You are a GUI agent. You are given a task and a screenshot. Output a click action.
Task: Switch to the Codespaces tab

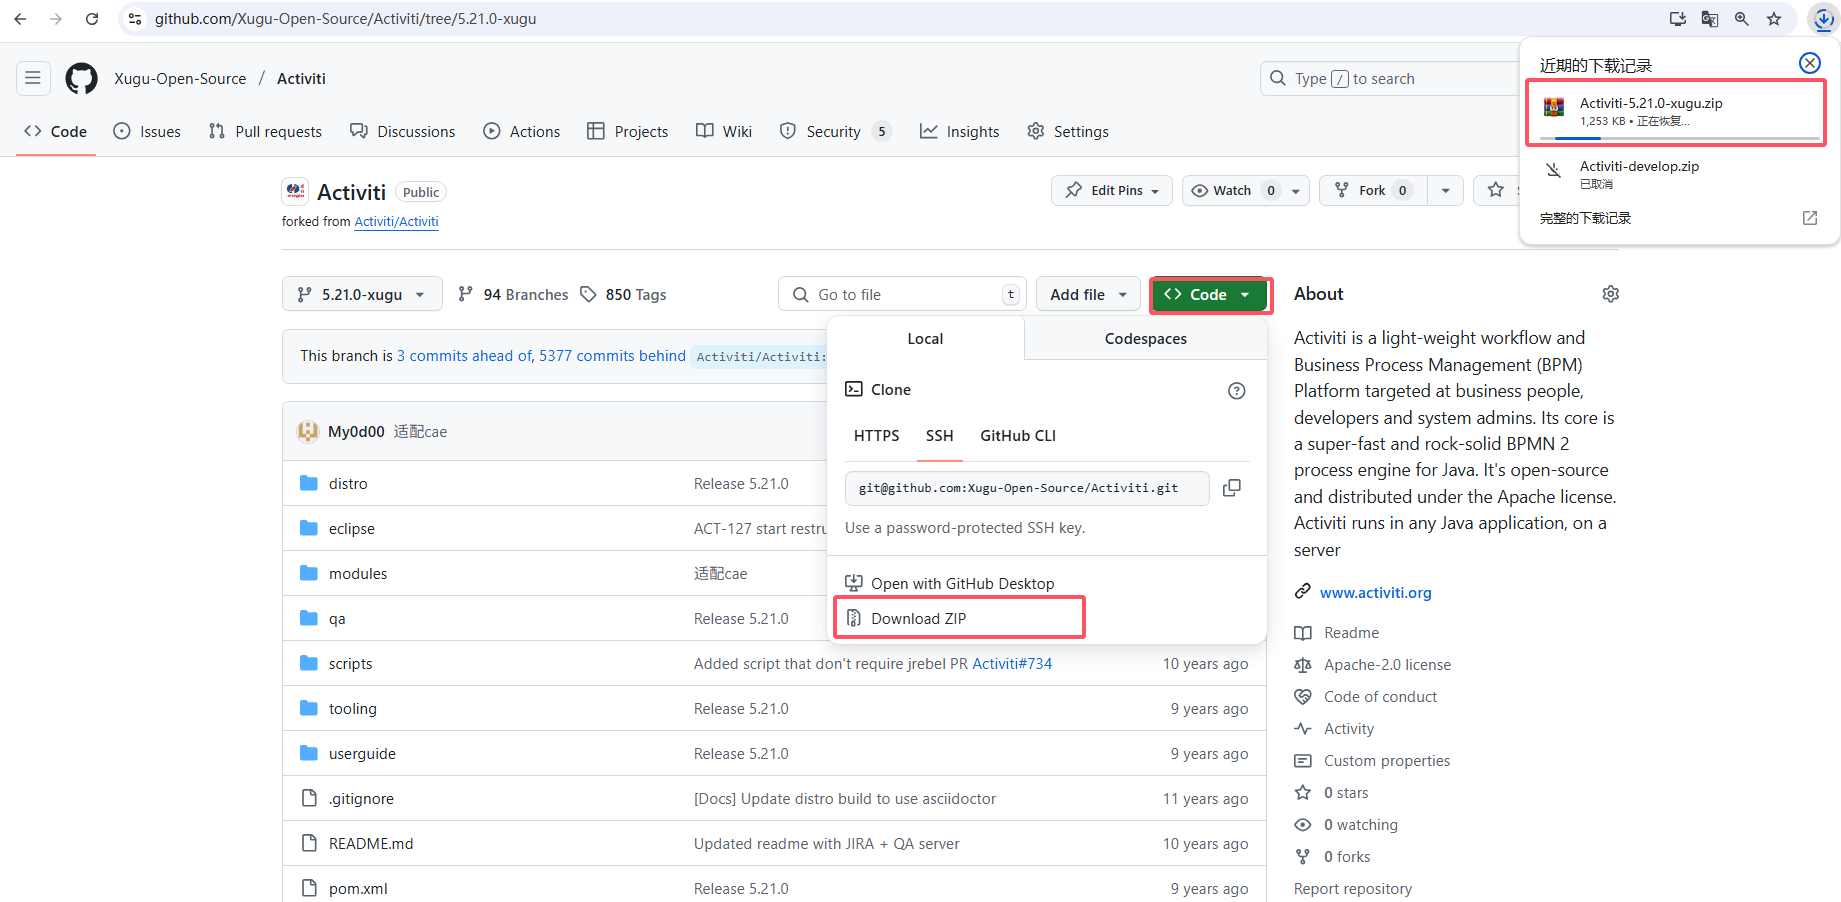(1145, 339)
